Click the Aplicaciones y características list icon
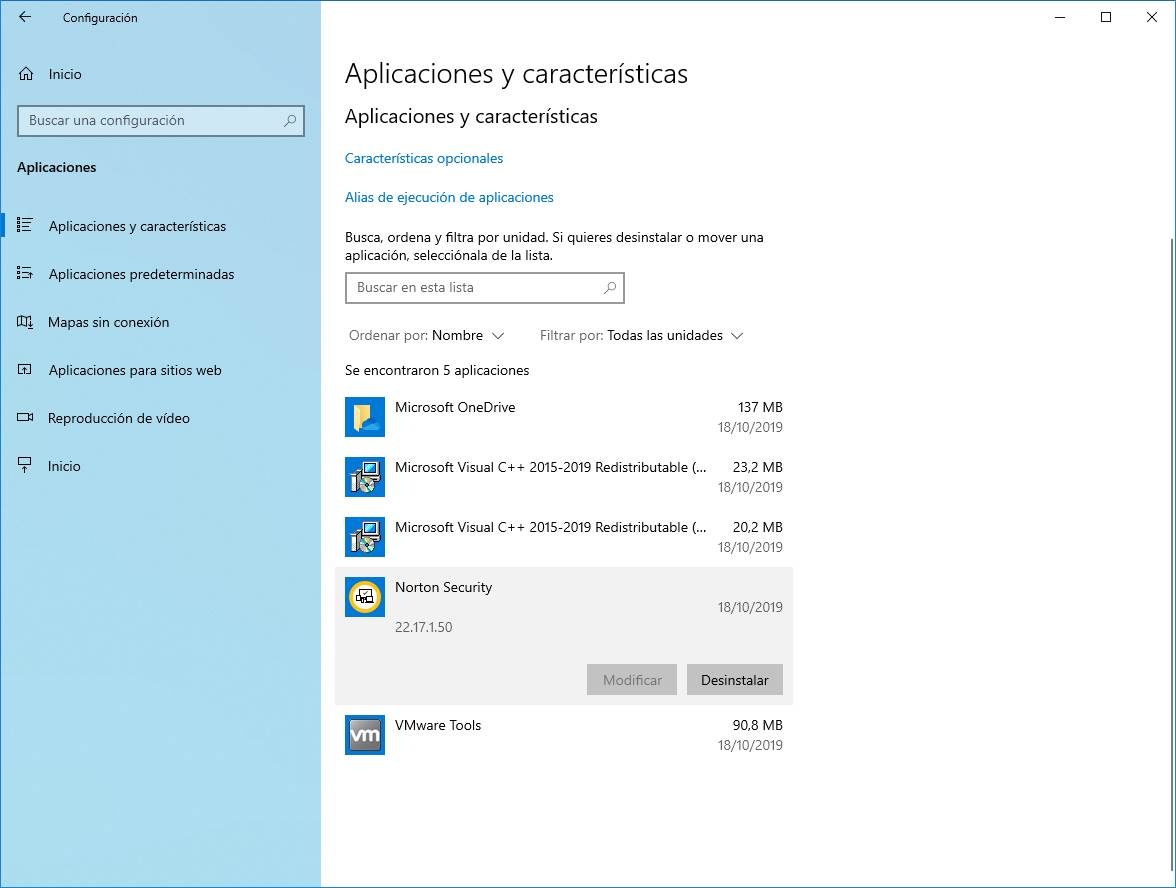Viewport: 1176px width, 888px height. 25,225
